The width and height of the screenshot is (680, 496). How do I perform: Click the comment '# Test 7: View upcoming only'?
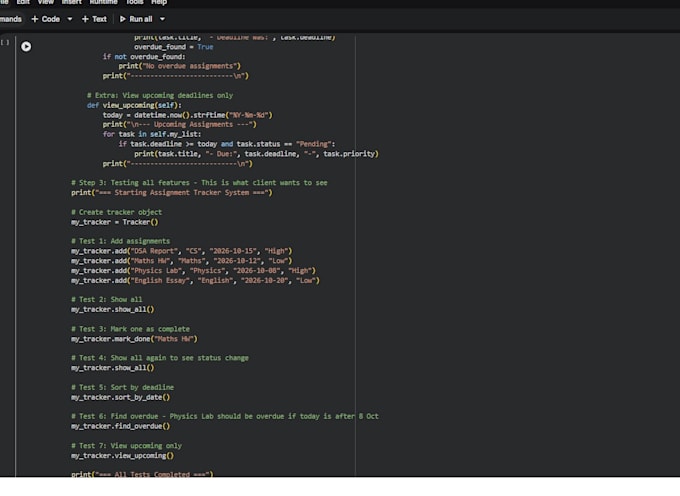(x=126, y=446)
